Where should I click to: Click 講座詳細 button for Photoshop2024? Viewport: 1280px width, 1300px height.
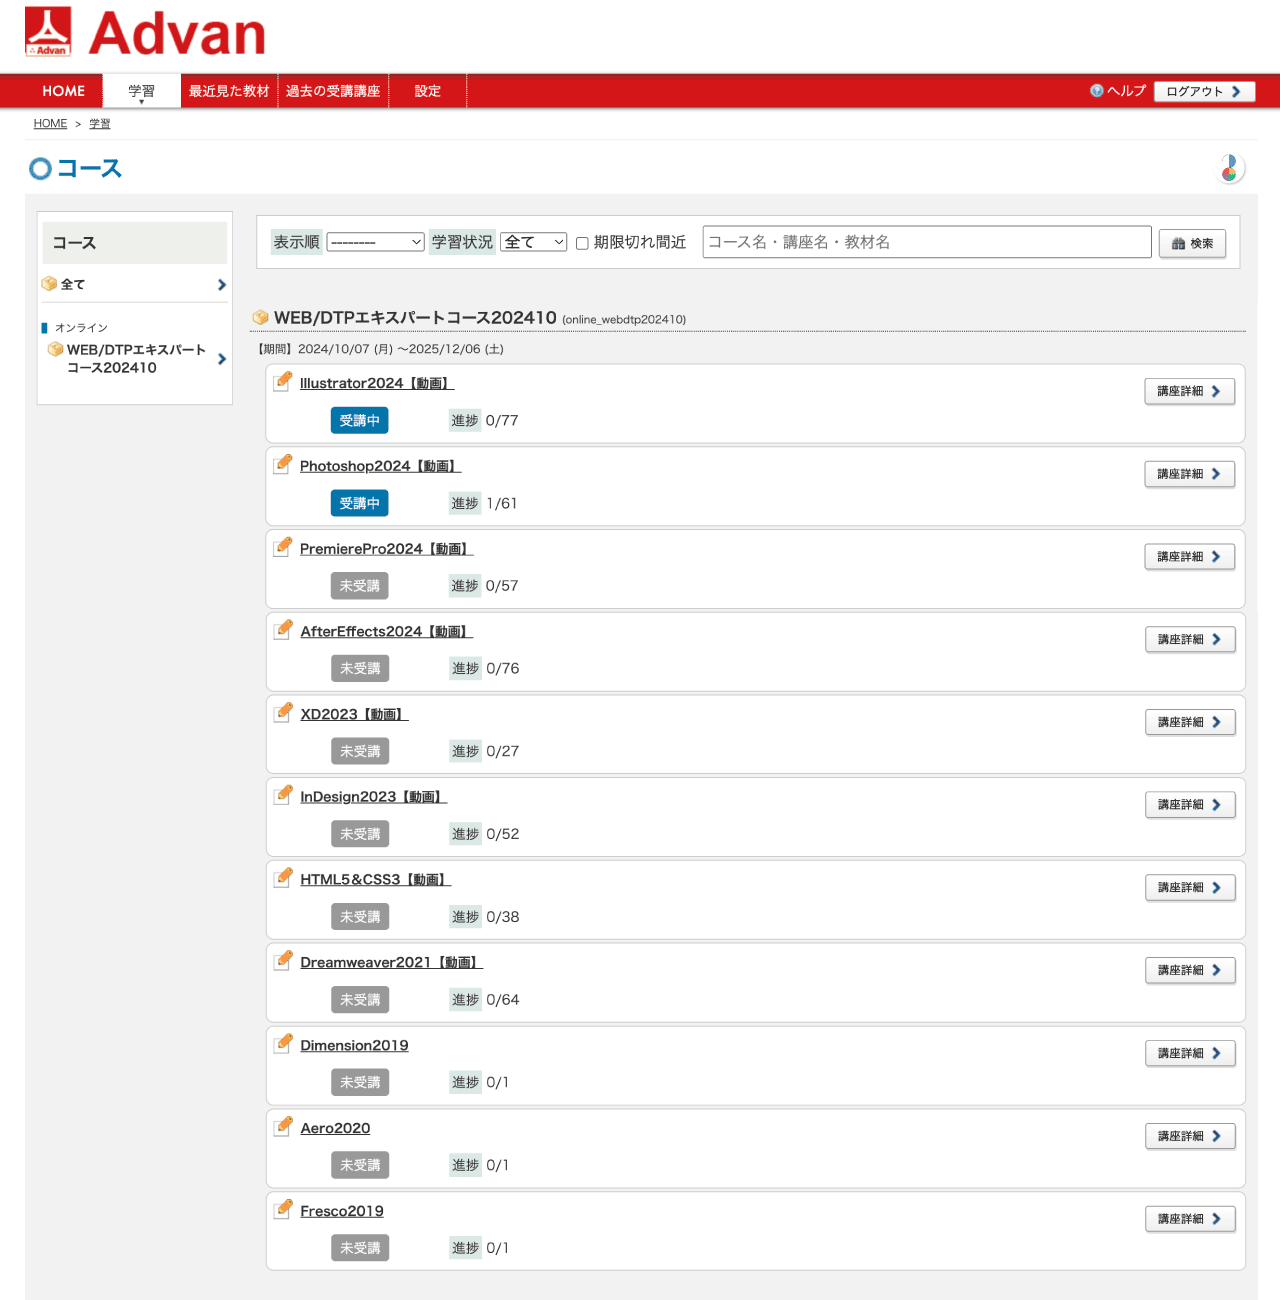point(1189,474)
